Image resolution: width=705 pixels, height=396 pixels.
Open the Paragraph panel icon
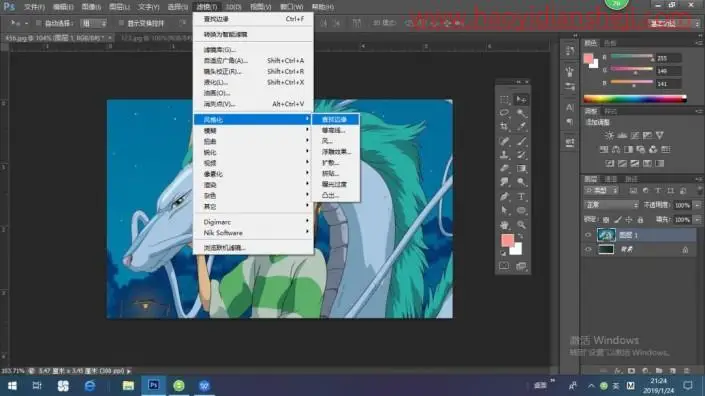(570, 122)
